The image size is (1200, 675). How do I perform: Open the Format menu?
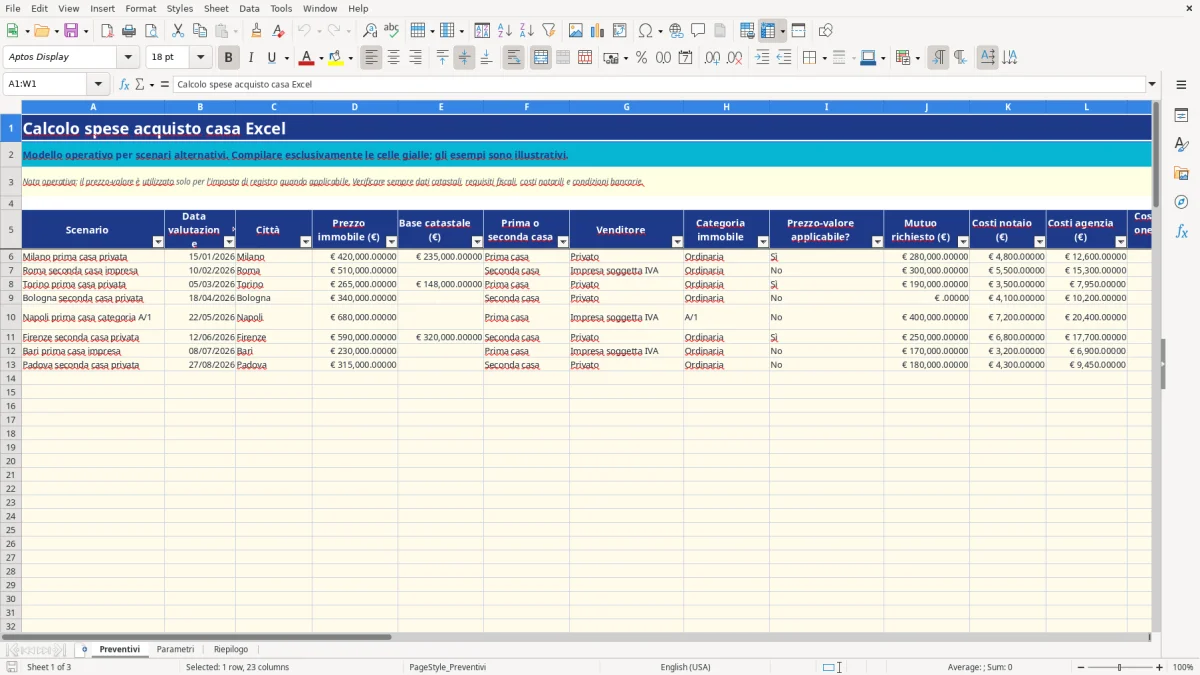[x=140, y=8]
